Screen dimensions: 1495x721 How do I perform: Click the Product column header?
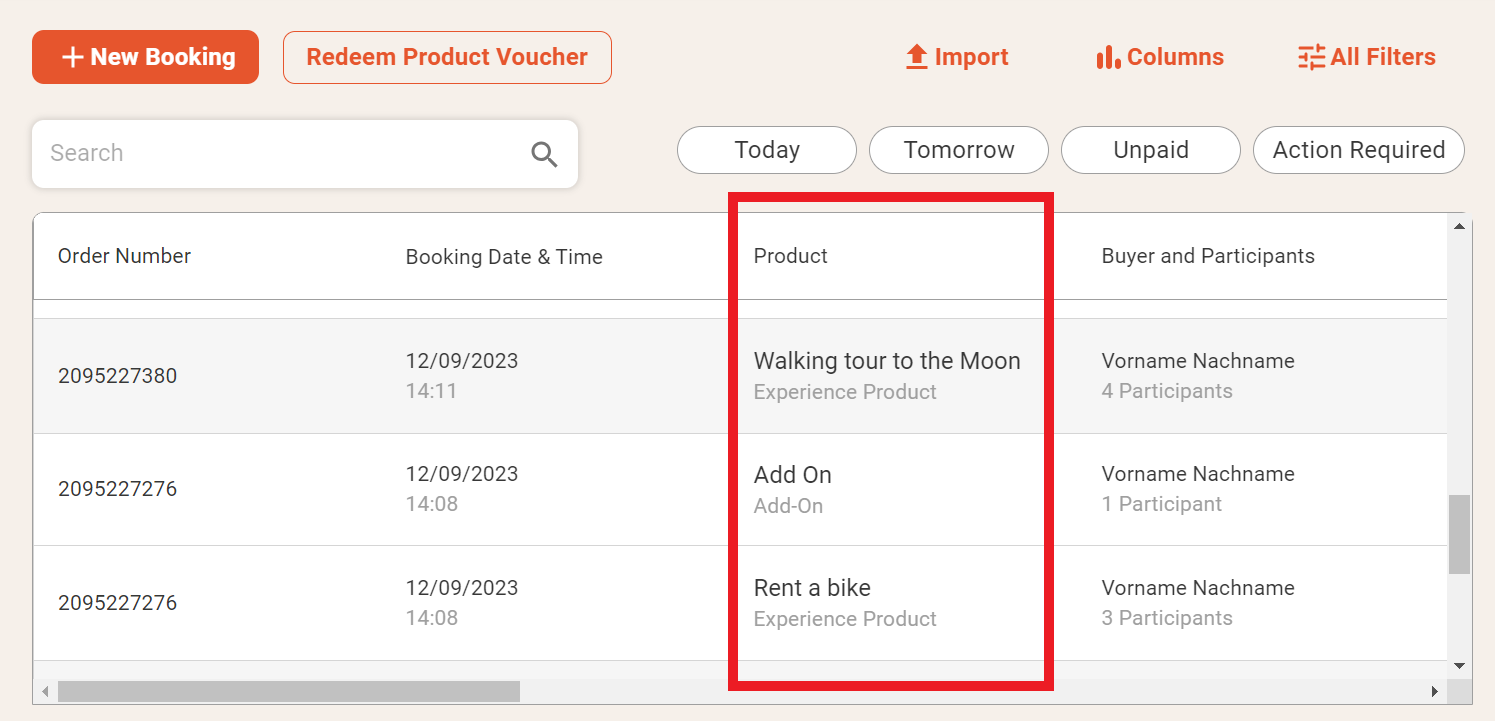click(791, 256)
